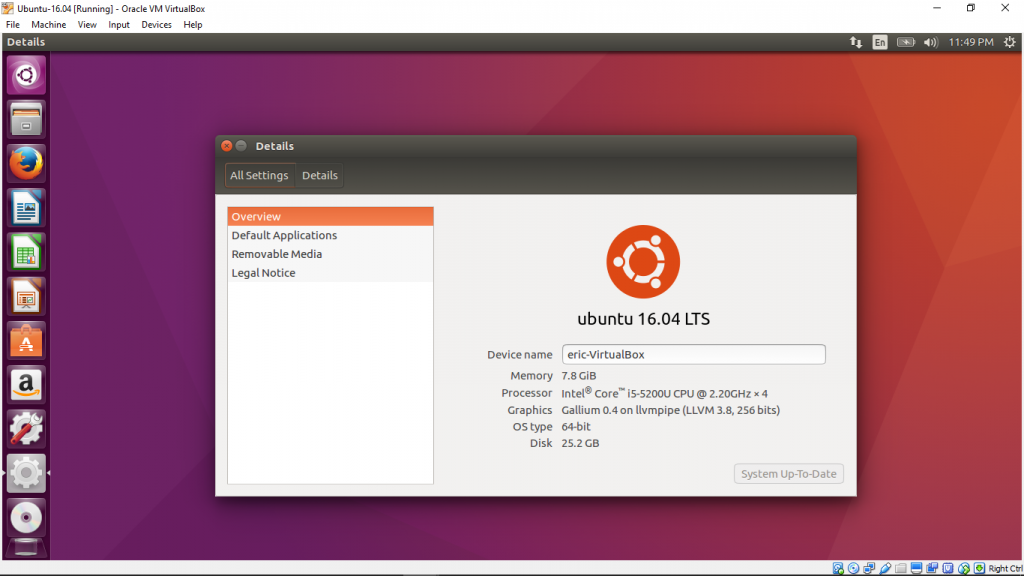The width and height of the screenshot is (1024, 576).
Task: Open LibreOffice Calc from the launcher
Action: point(26,252)
